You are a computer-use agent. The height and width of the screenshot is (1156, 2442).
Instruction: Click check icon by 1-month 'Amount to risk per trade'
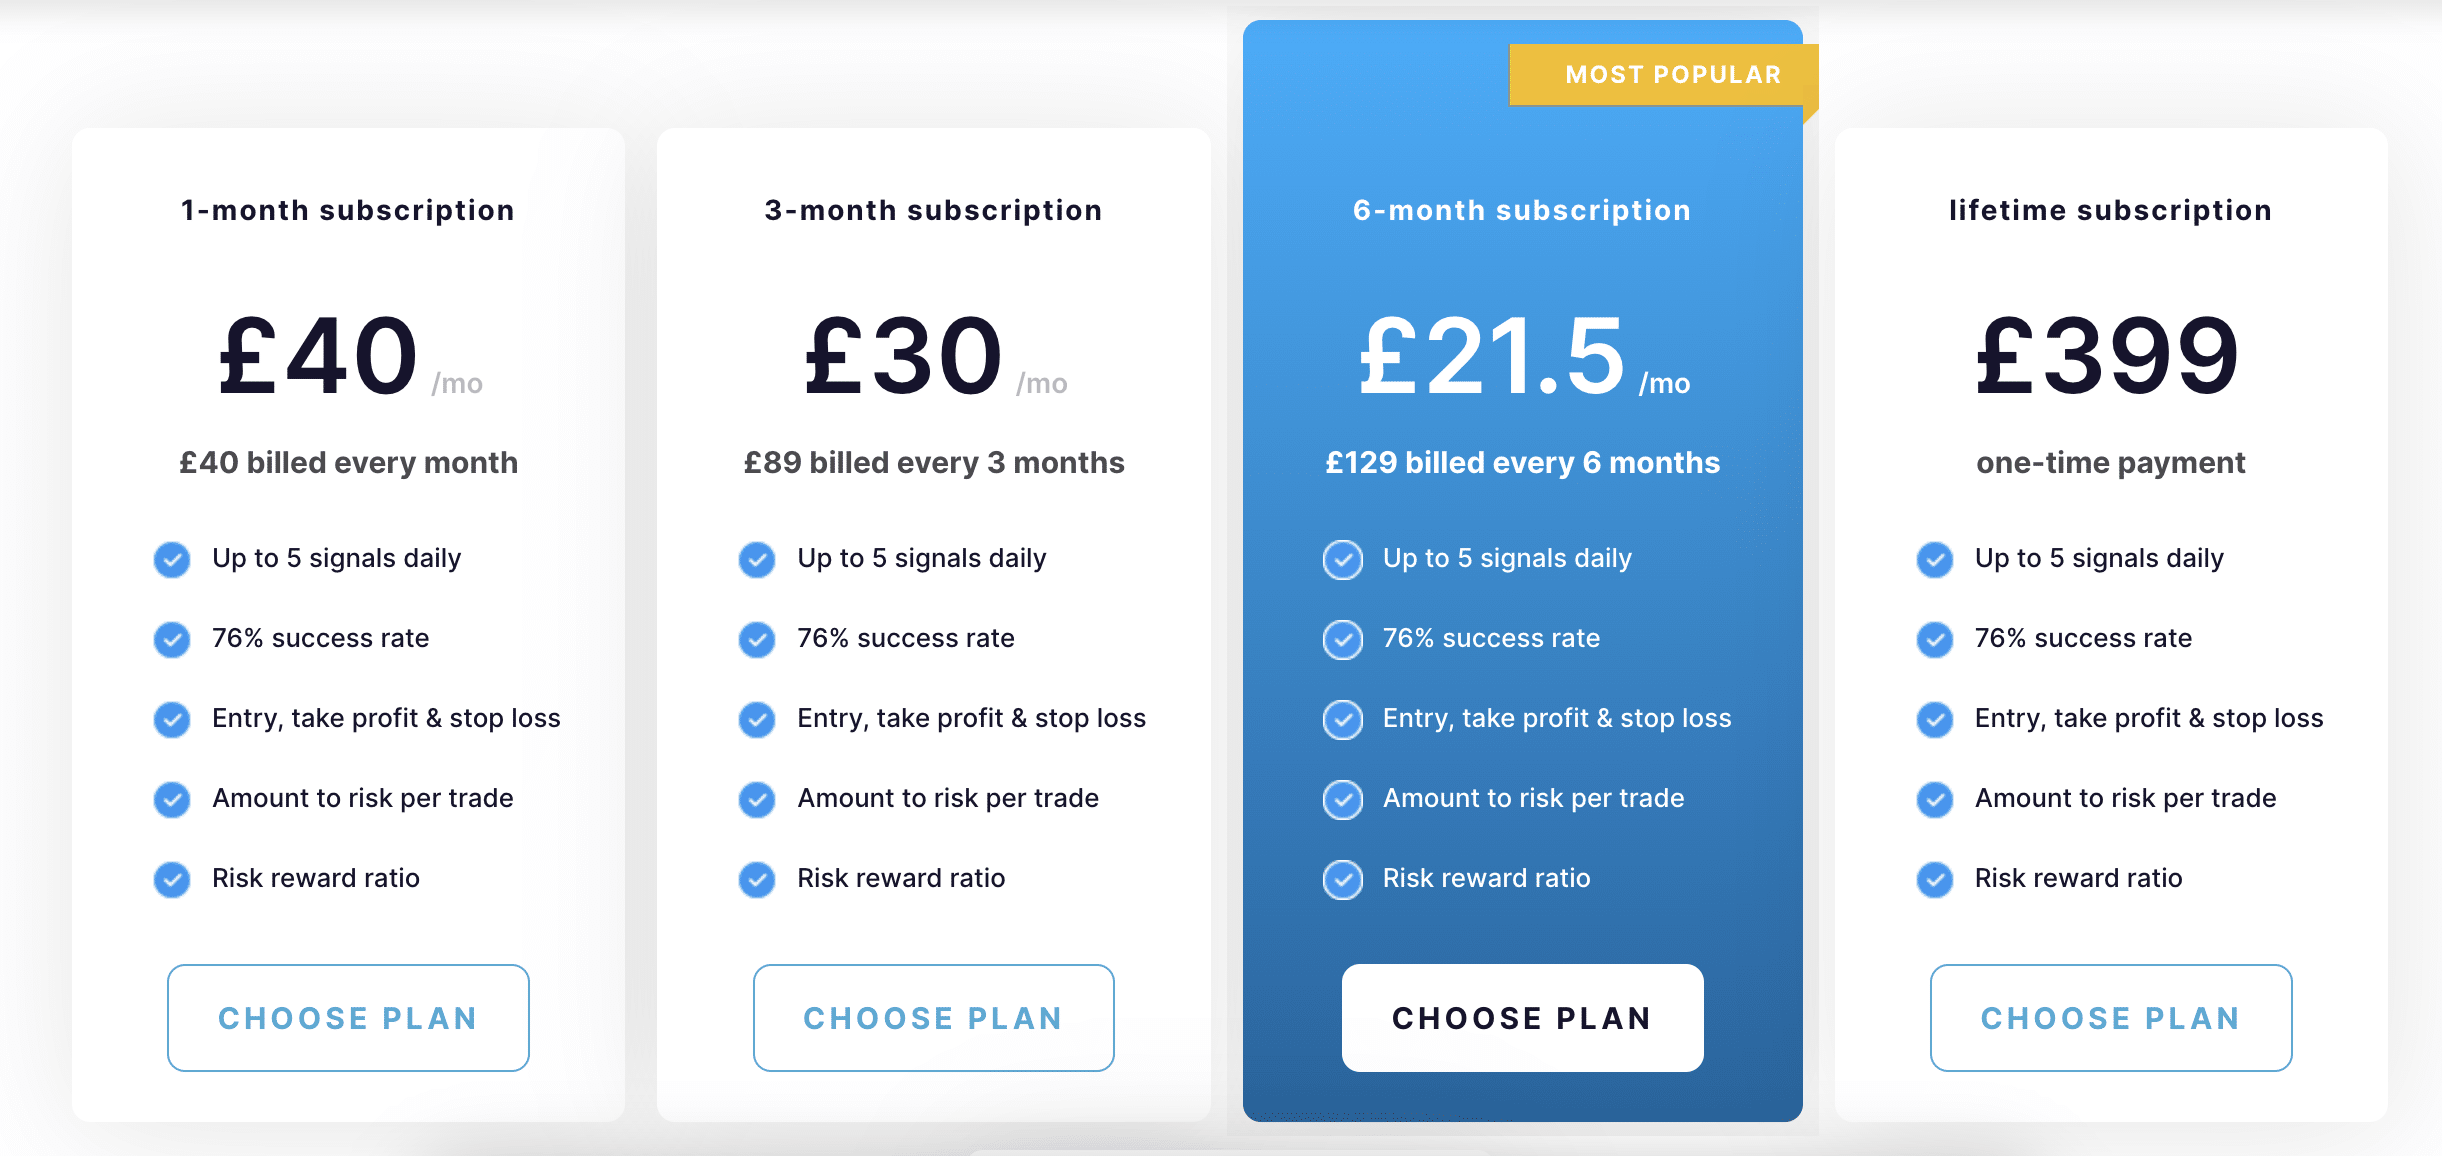pos(172,799)
